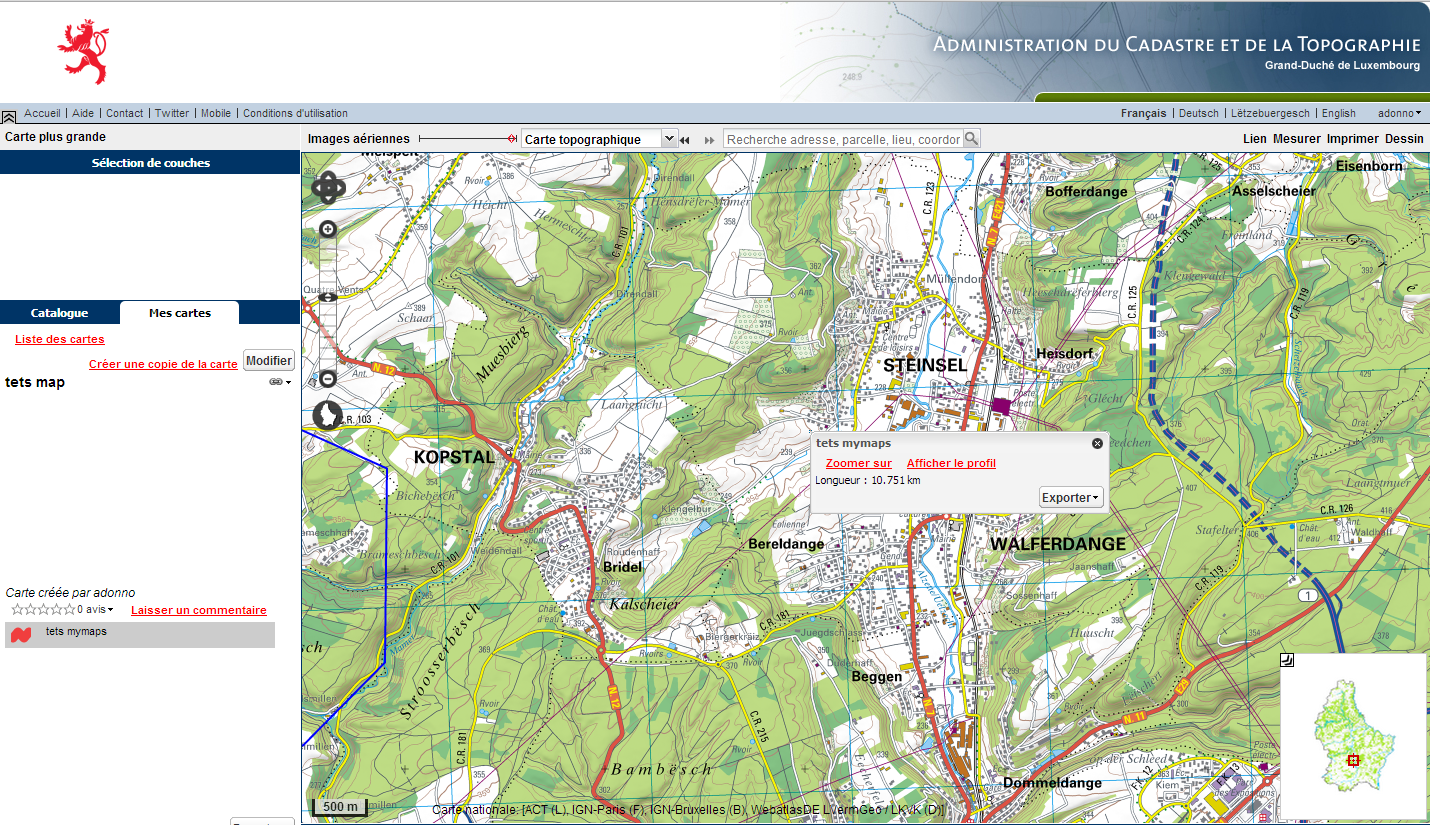Image resolution: width=1430 pixels, height=825 pixels.
Task: Click the map zoom-in plus button
Action: [x=327, y=229]
